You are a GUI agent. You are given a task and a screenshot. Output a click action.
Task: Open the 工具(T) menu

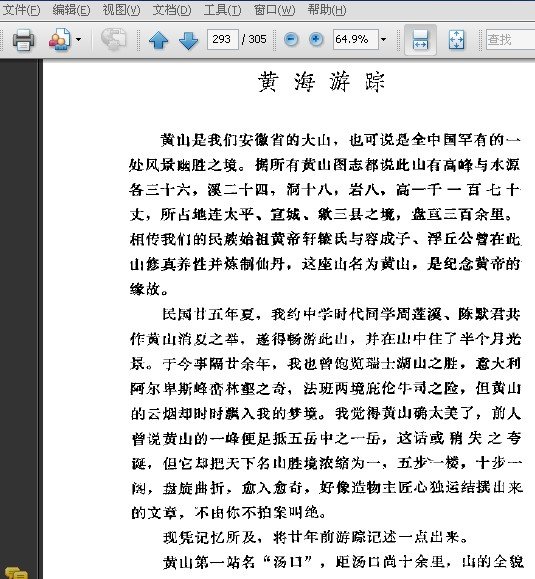click(222, 10)
